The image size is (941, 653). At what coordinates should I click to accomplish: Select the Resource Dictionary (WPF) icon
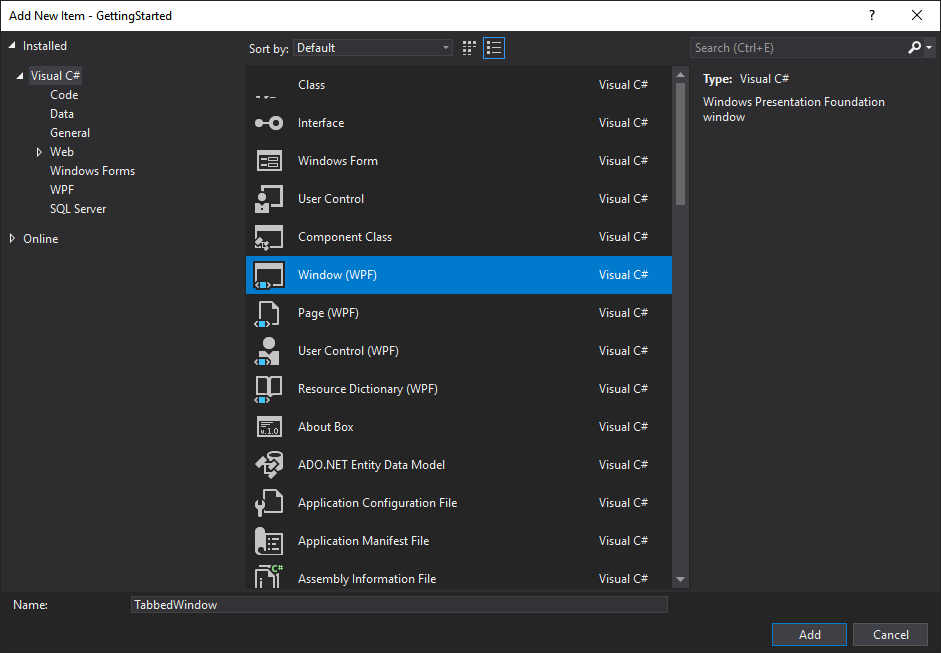pos(268,389)
